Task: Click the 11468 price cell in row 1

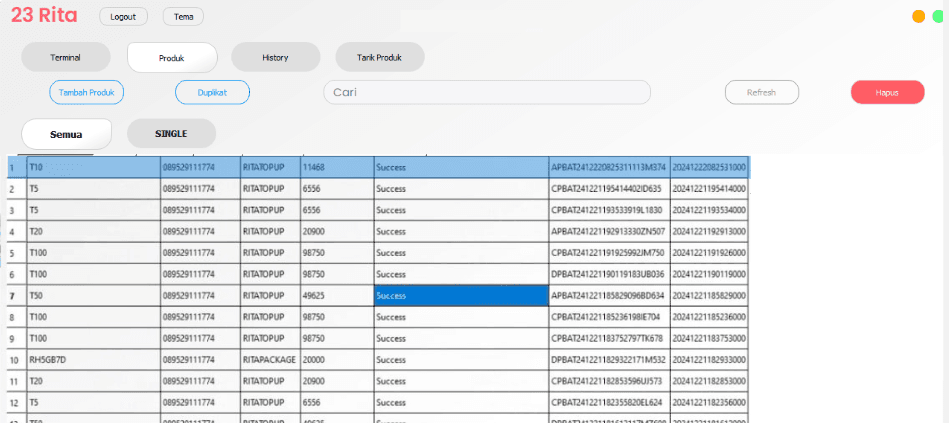Action: (336, 167)
